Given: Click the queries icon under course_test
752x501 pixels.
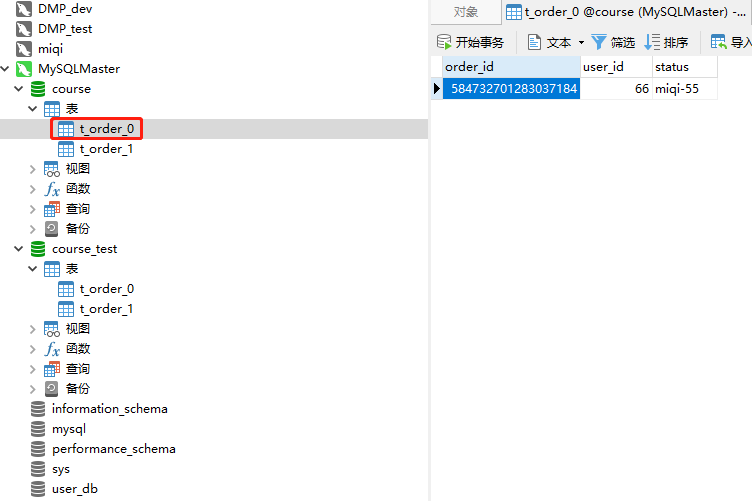Looking at the screenshot, I should [52, 369].
